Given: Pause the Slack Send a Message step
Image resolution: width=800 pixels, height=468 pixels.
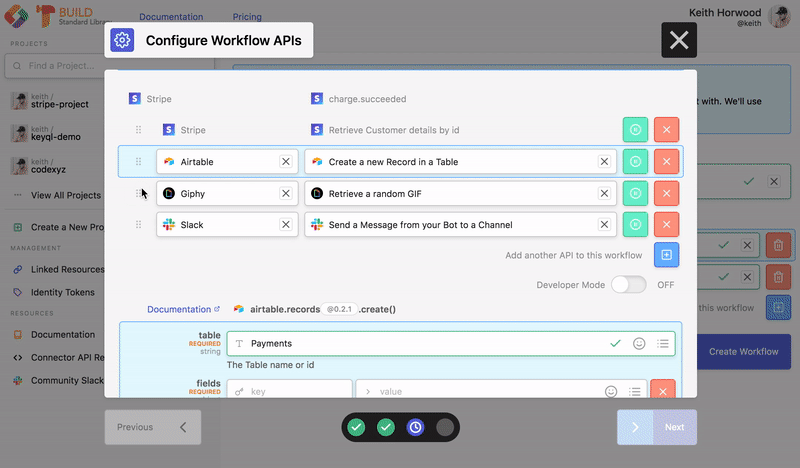Looking at the screenshot, I should (635, 225).
